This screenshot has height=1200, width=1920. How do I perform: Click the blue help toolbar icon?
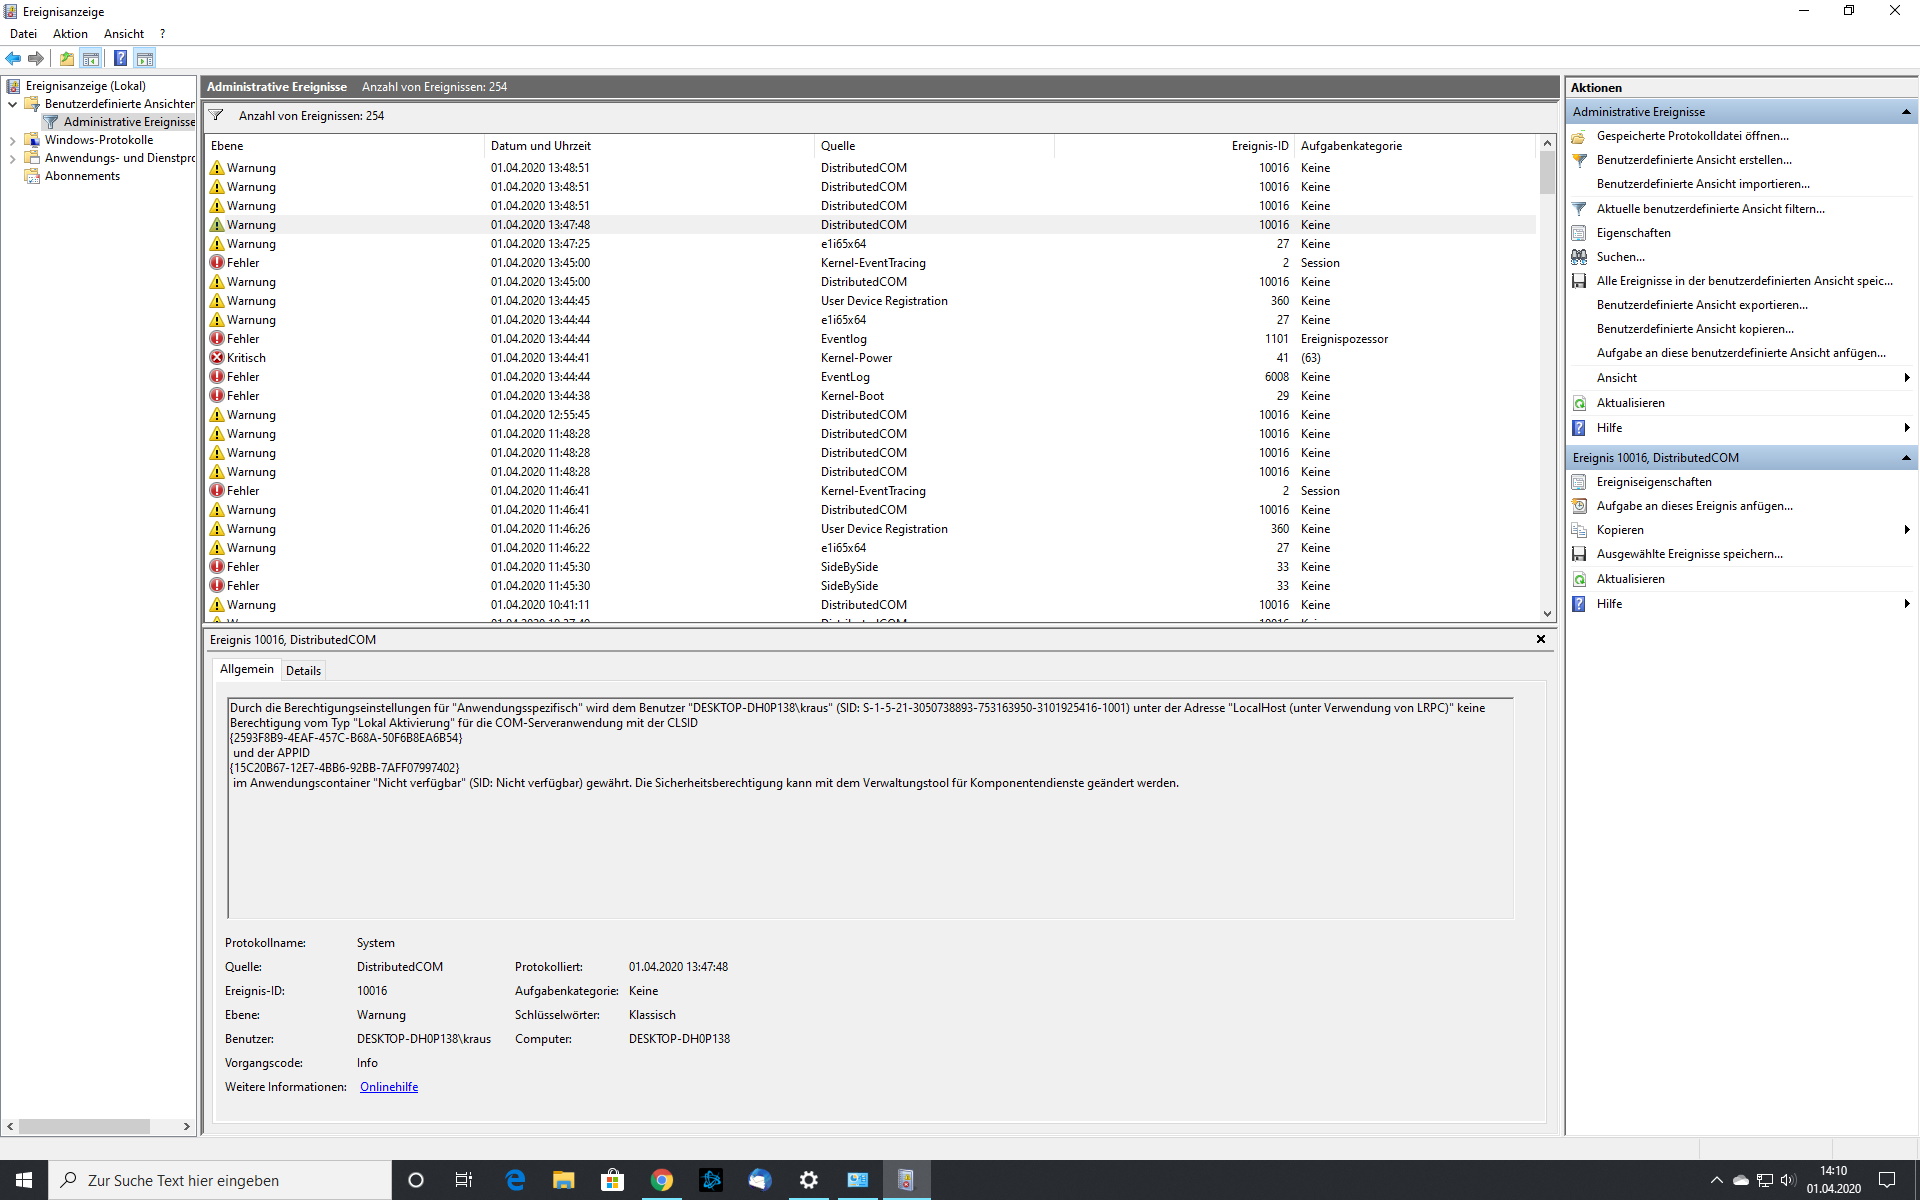(120, 58)
